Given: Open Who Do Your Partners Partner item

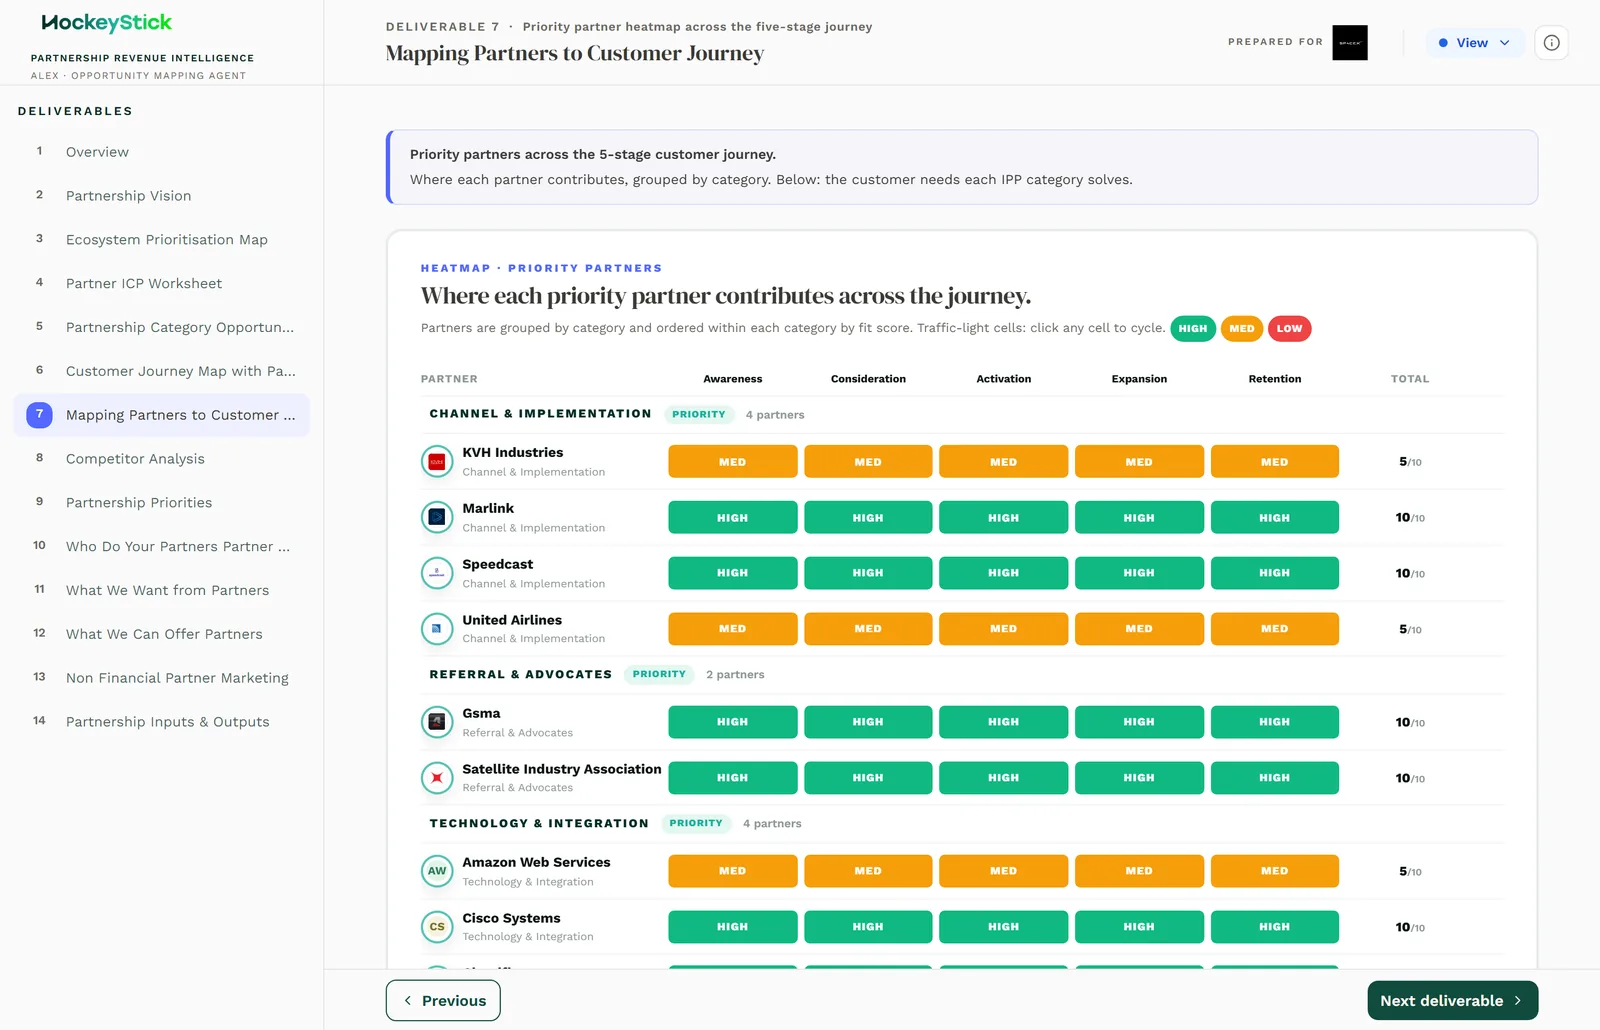Looking at the screenshot, I should [x=161, y=547].
